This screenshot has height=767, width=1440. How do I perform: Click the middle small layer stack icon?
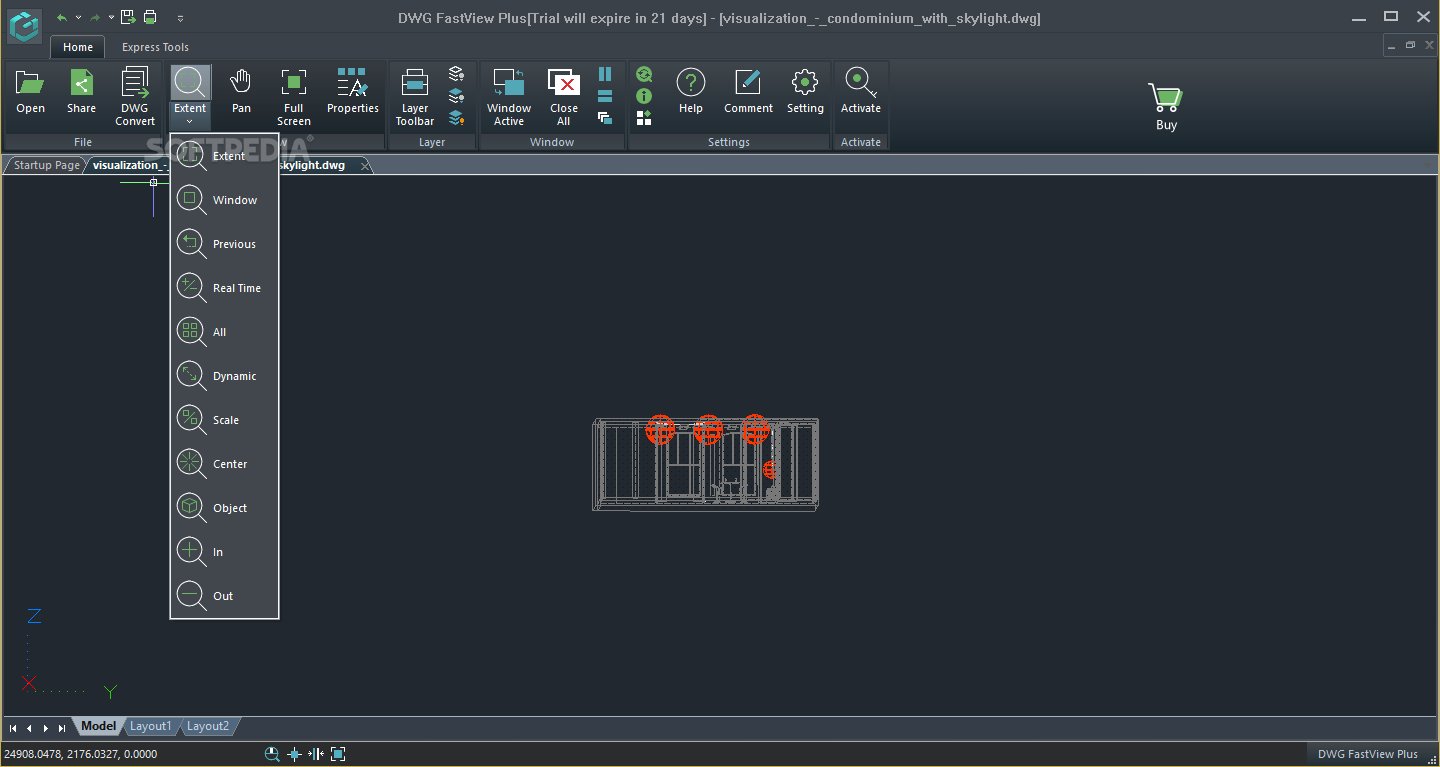coord(456,96)
